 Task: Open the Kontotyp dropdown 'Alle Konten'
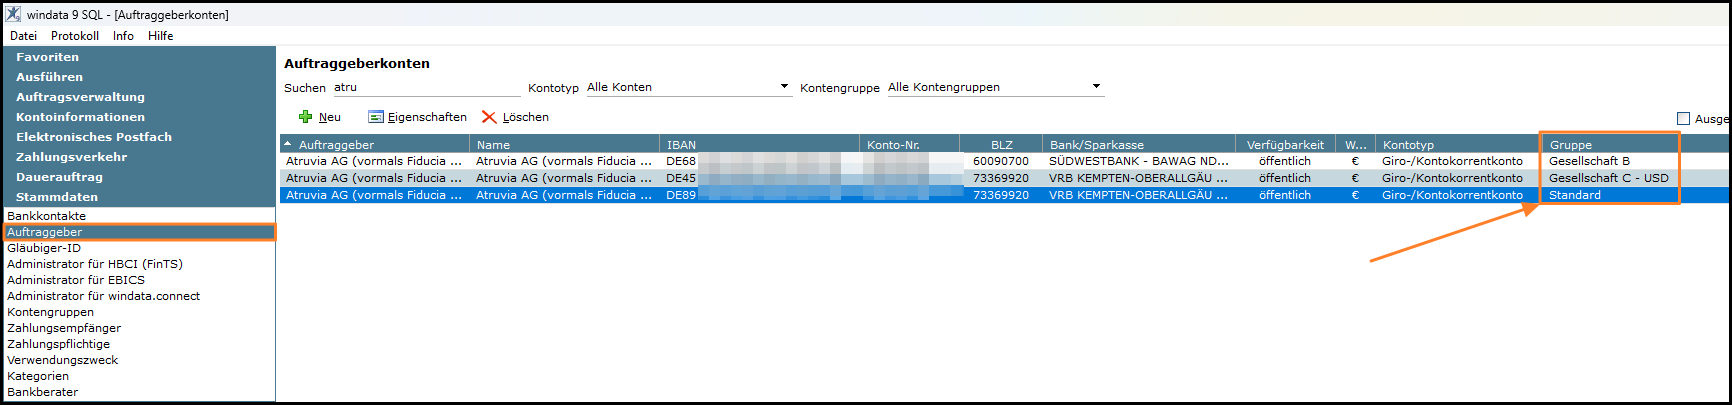point(688,87)
